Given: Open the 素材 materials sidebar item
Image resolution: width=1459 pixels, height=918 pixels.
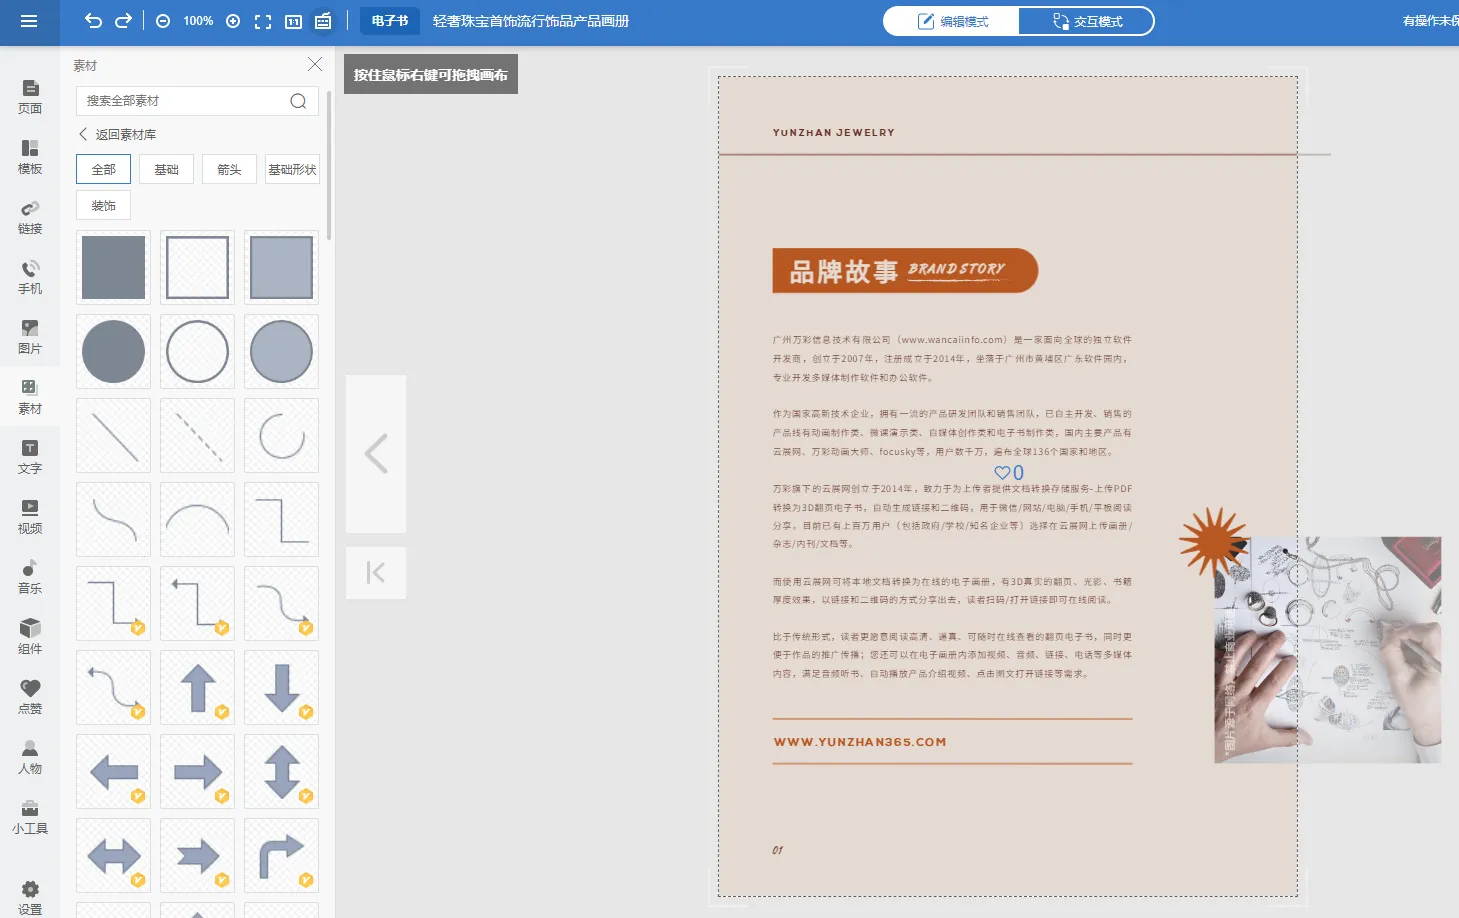Looking at the screenshot, I should point(30,397).
